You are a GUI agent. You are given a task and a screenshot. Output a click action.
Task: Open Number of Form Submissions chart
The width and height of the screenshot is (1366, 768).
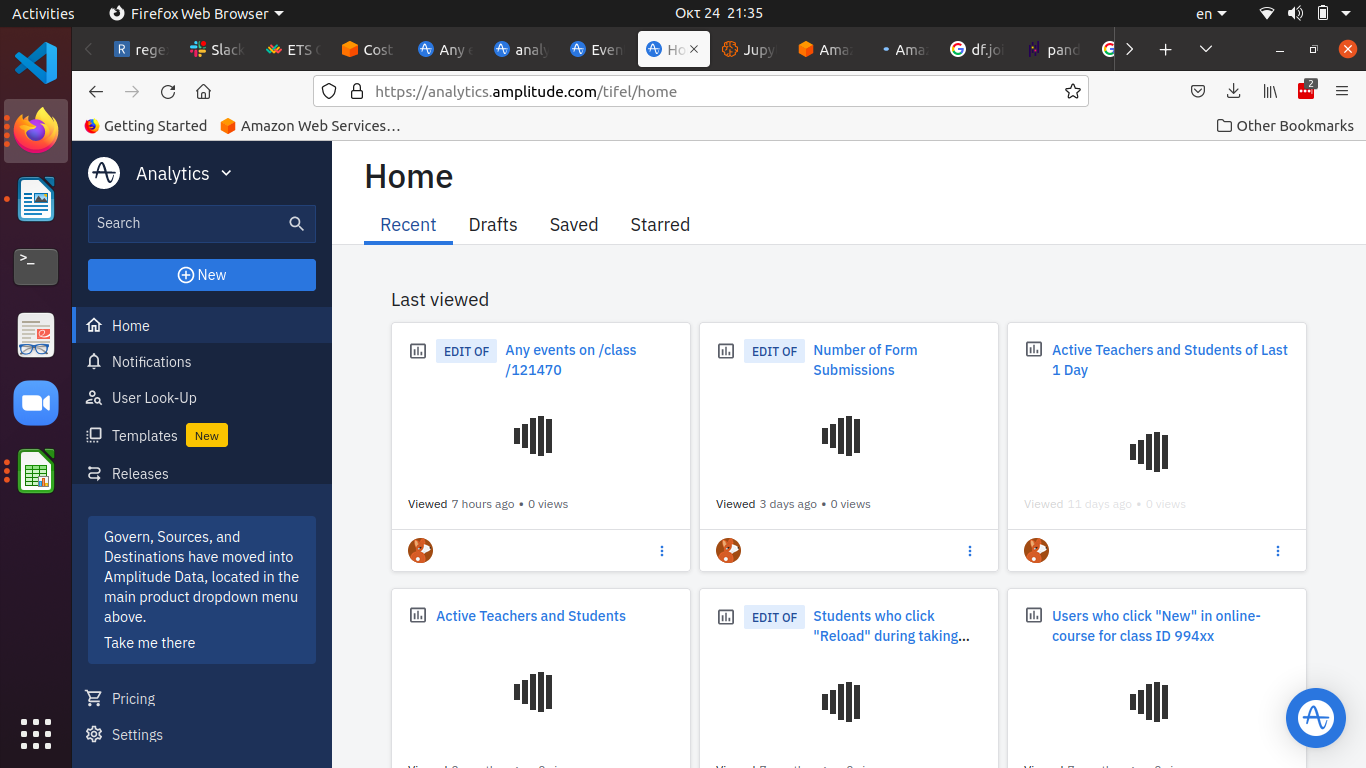[x=865, y=360]
